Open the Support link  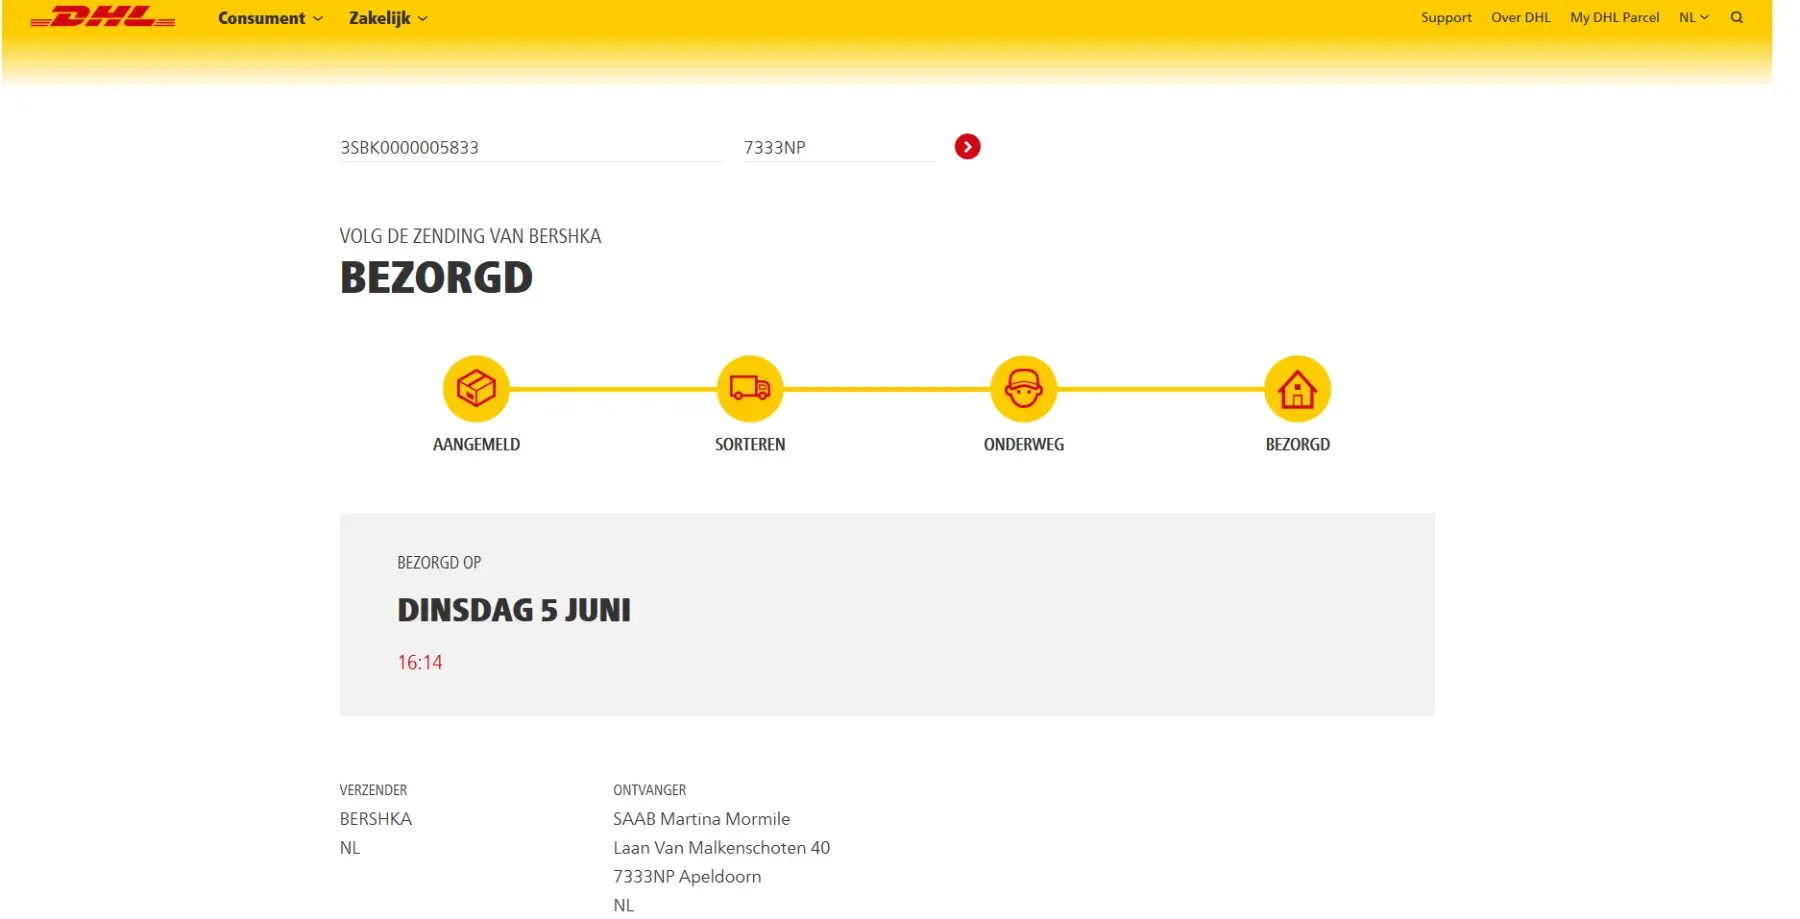pyautogui.click(x=1446, y=17)
